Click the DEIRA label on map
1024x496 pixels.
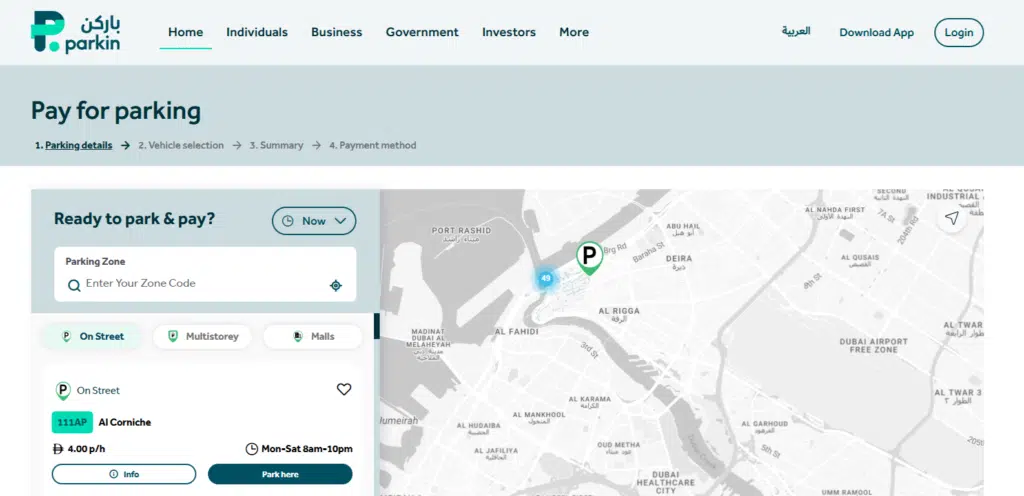(x=679, y=262)
